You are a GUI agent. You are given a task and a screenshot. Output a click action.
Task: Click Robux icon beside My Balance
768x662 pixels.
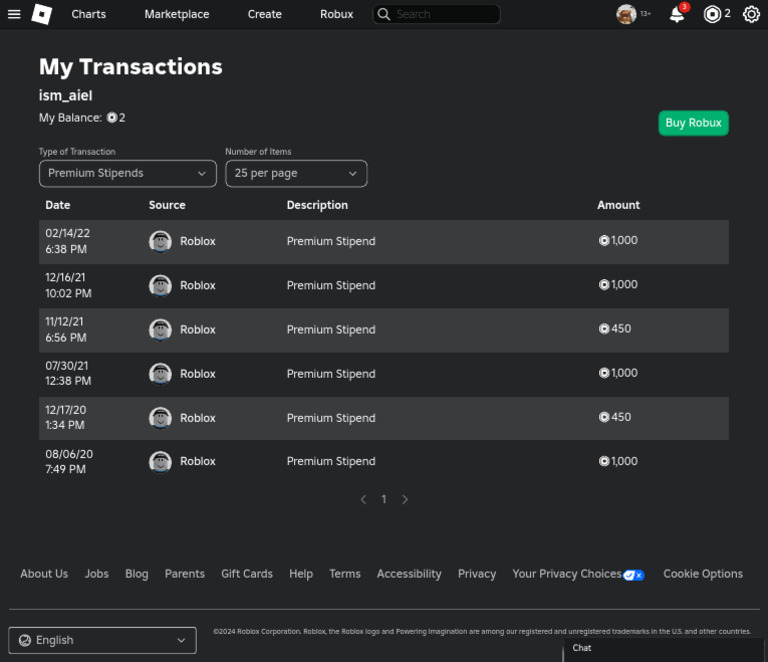(x=112, y=118)
